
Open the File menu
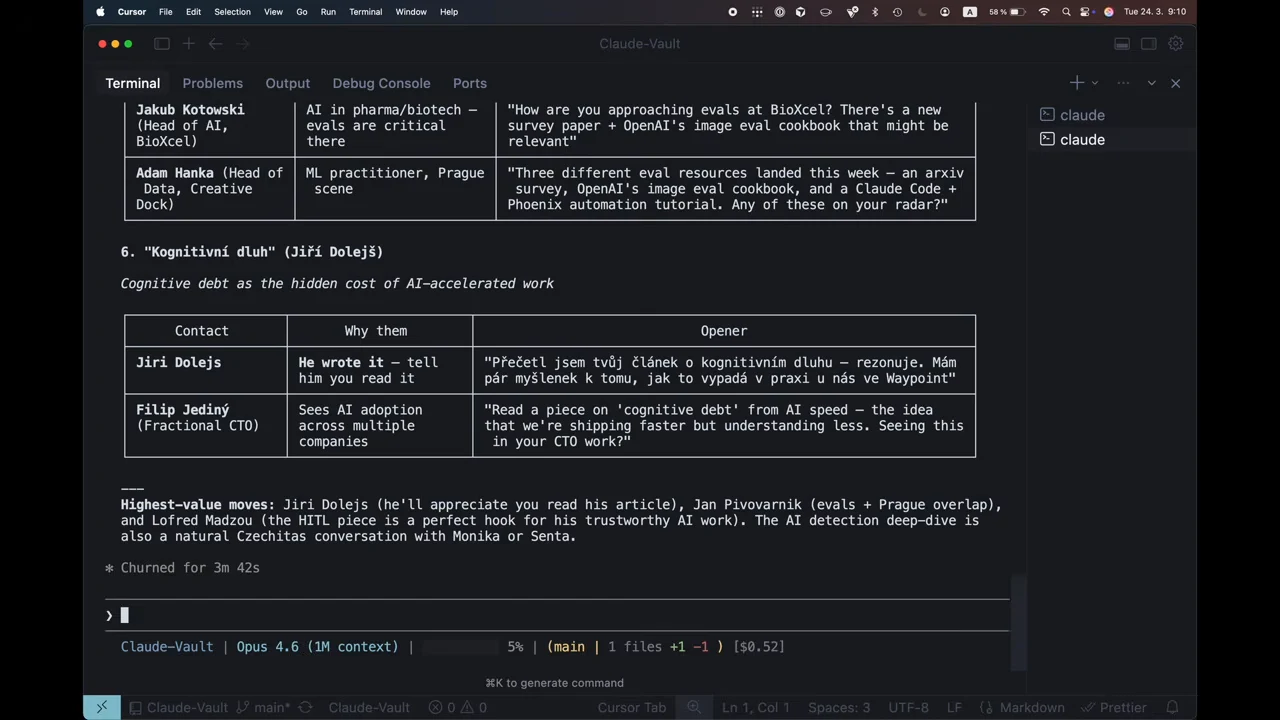coord(166,12)
